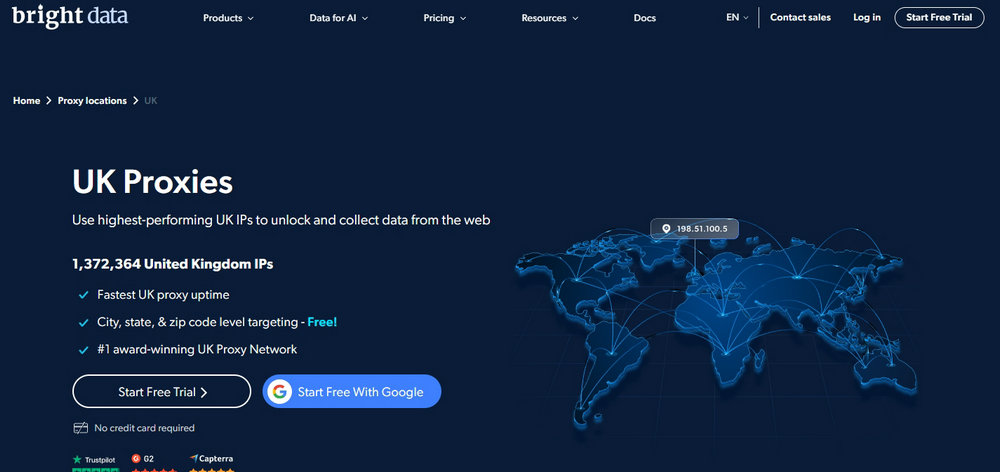Expand the Products dropdown chevron

point(251,18)
